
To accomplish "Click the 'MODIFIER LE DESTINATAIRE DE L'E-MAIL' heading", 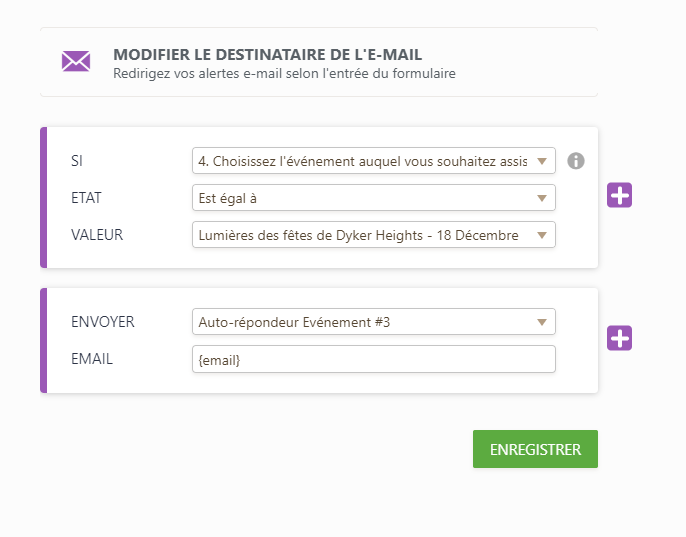I will pos(267,55).
